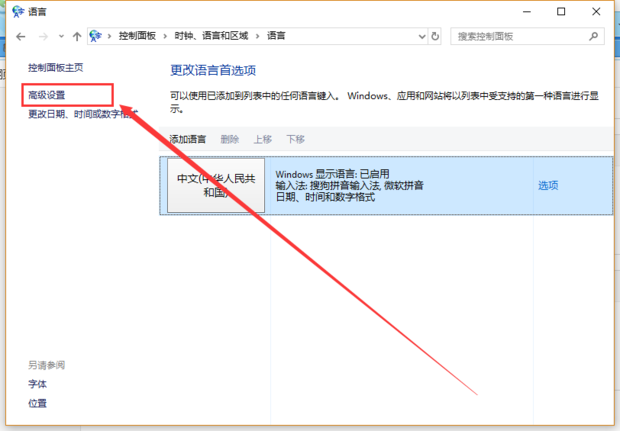This screenshot has height=431, width=620.
Task: Go up one level with up arrow
Action: coord(77,37)
